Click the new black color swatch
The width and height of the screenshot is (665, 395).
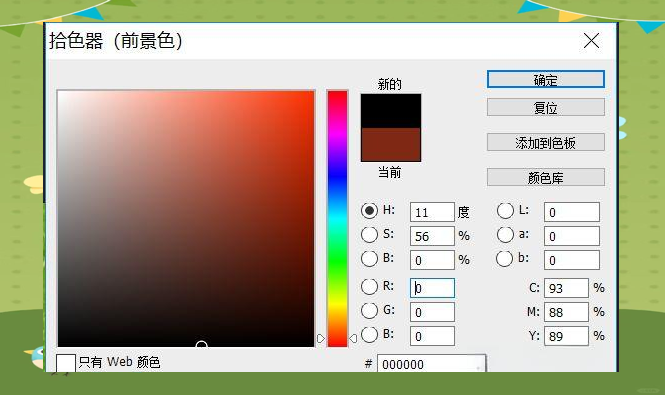coord(391,111)
